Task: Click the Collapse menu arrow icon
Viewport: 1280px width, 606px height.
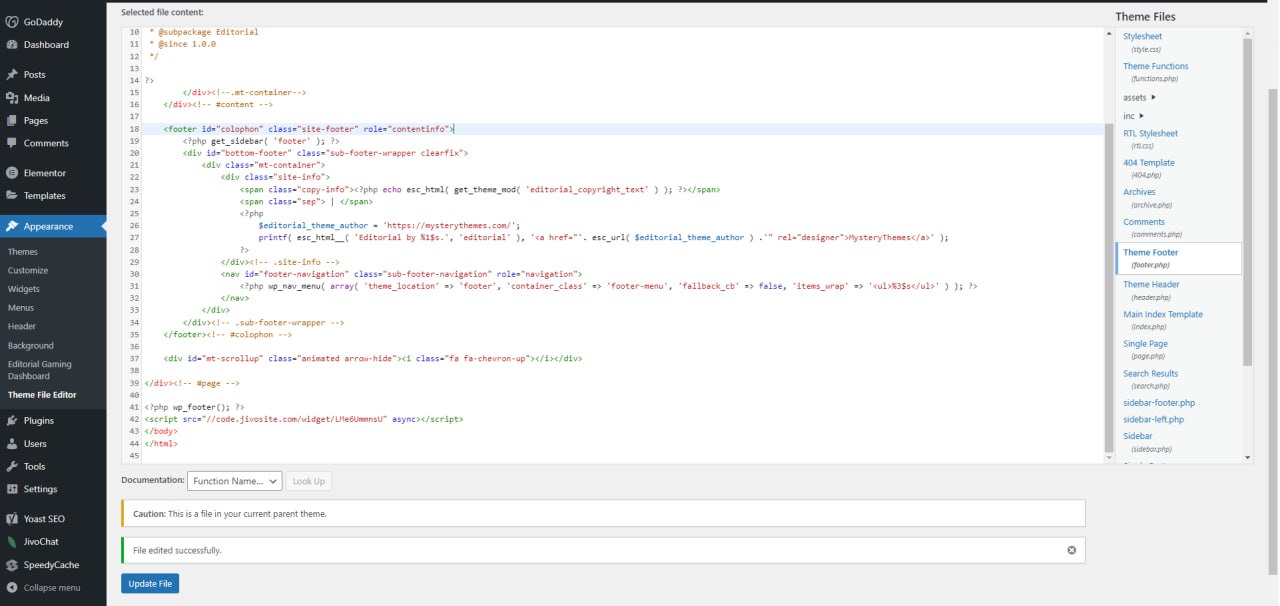Action: coord(11,588)
